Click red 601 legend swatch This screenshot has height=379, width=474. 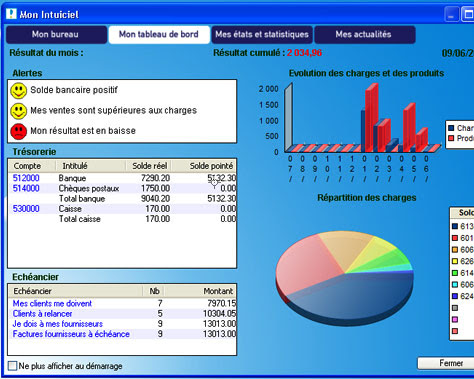click(x=455, y=238)
